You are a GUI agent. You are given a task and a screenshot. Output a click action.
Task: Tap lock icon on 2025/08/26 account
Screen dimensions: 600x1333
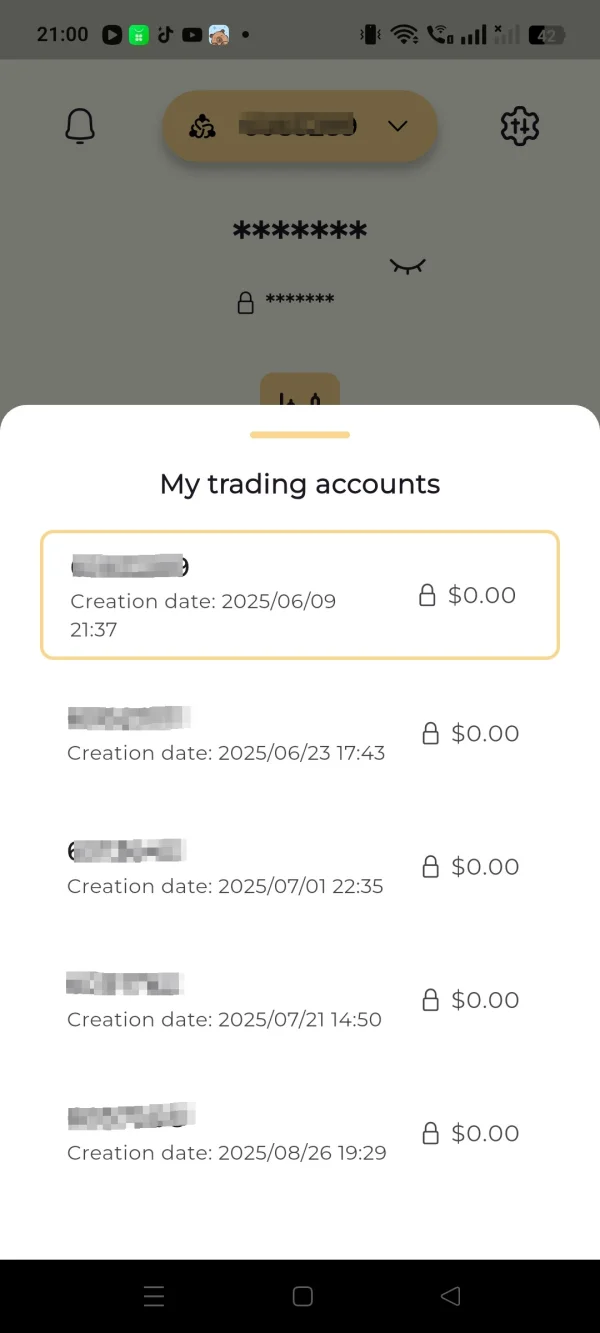pyautogui.click(x=431, y=1134)
